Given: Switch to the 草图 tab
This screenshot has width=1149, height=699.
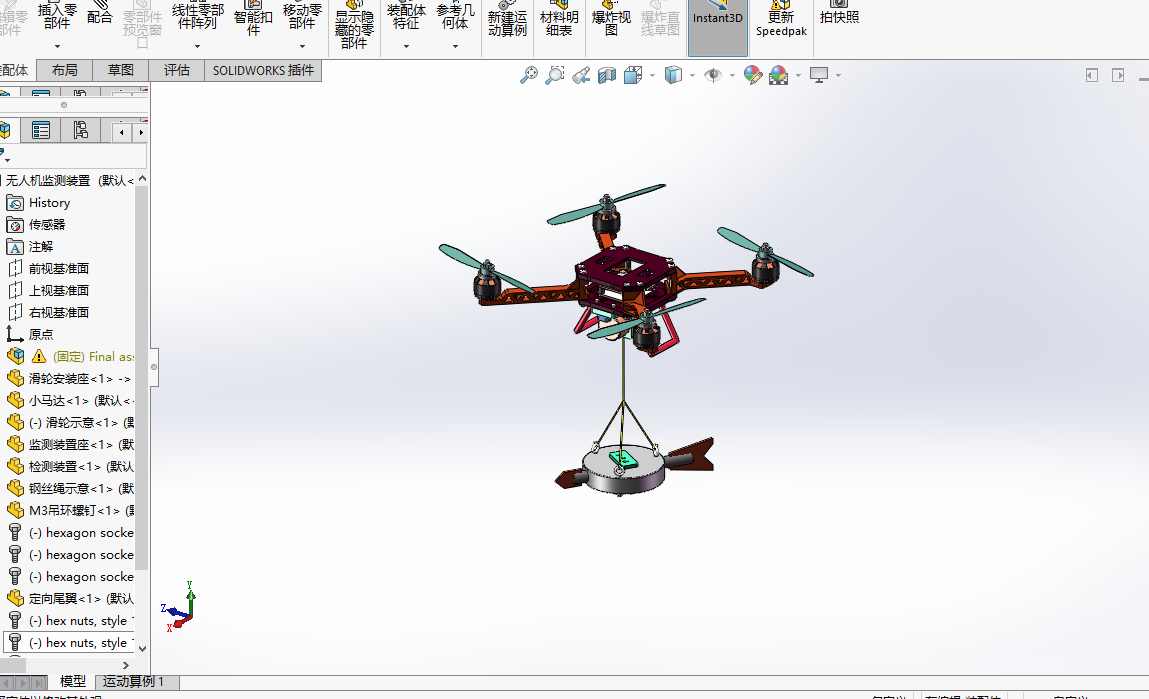Looking at the screenshot, I should [121, 70].
